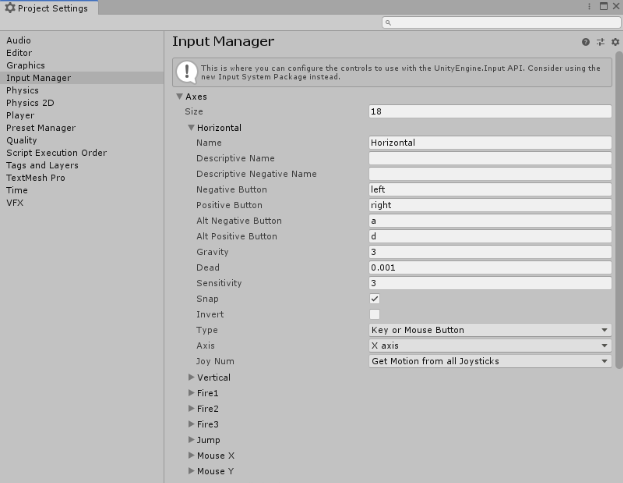Open Tags and Layers settings
This screenshot has height=483, width=623.
[40, 165]
